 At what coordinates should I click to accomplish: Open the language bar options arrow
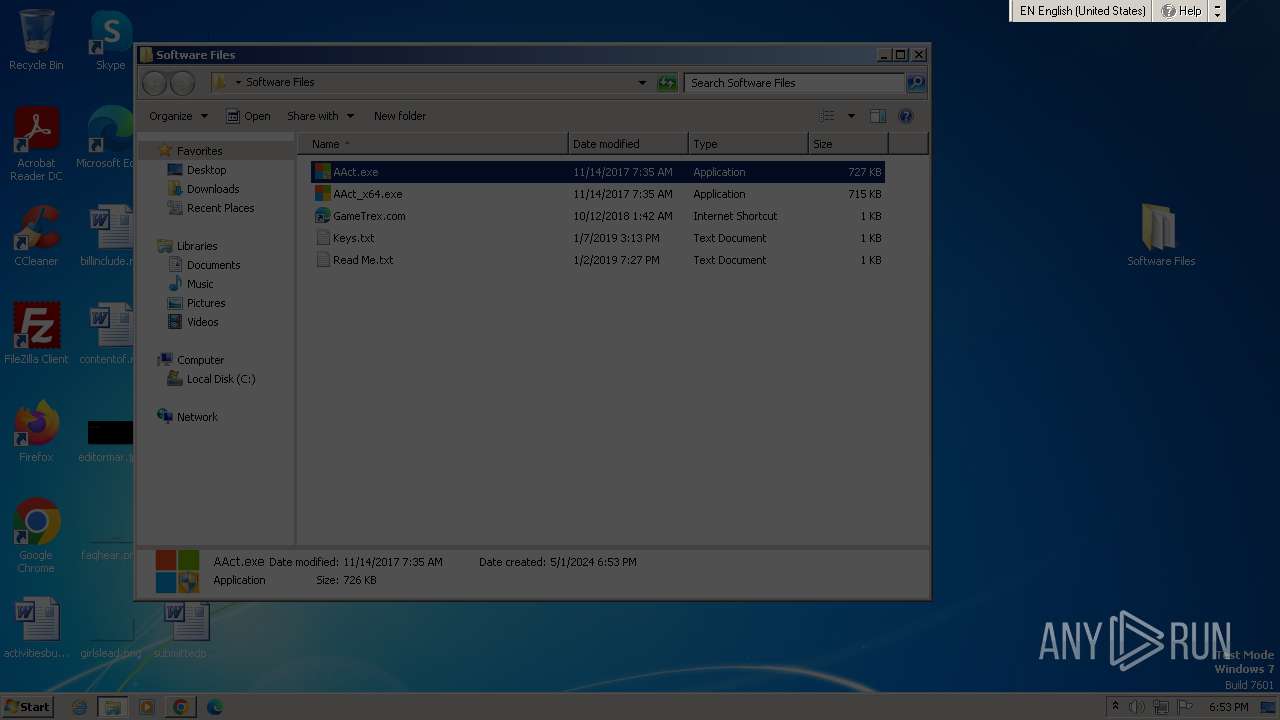(1217, 11)
